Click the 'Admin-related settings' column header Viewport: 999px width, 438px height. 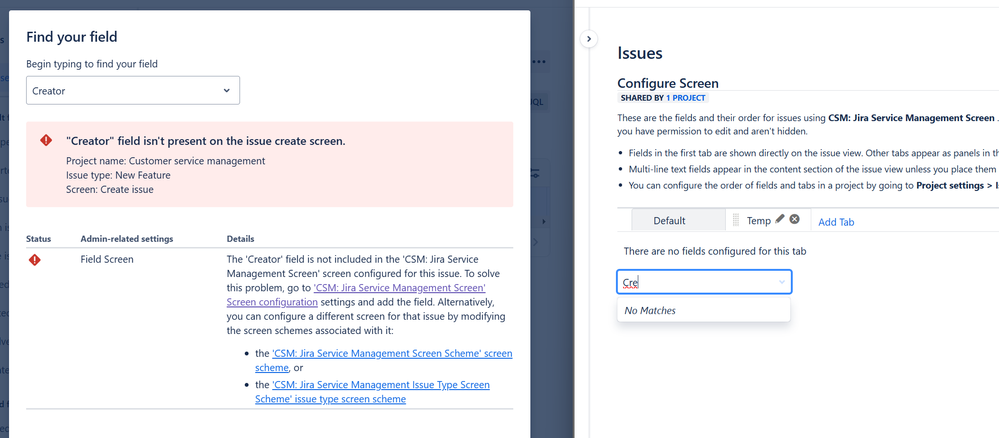pos(127,239)
